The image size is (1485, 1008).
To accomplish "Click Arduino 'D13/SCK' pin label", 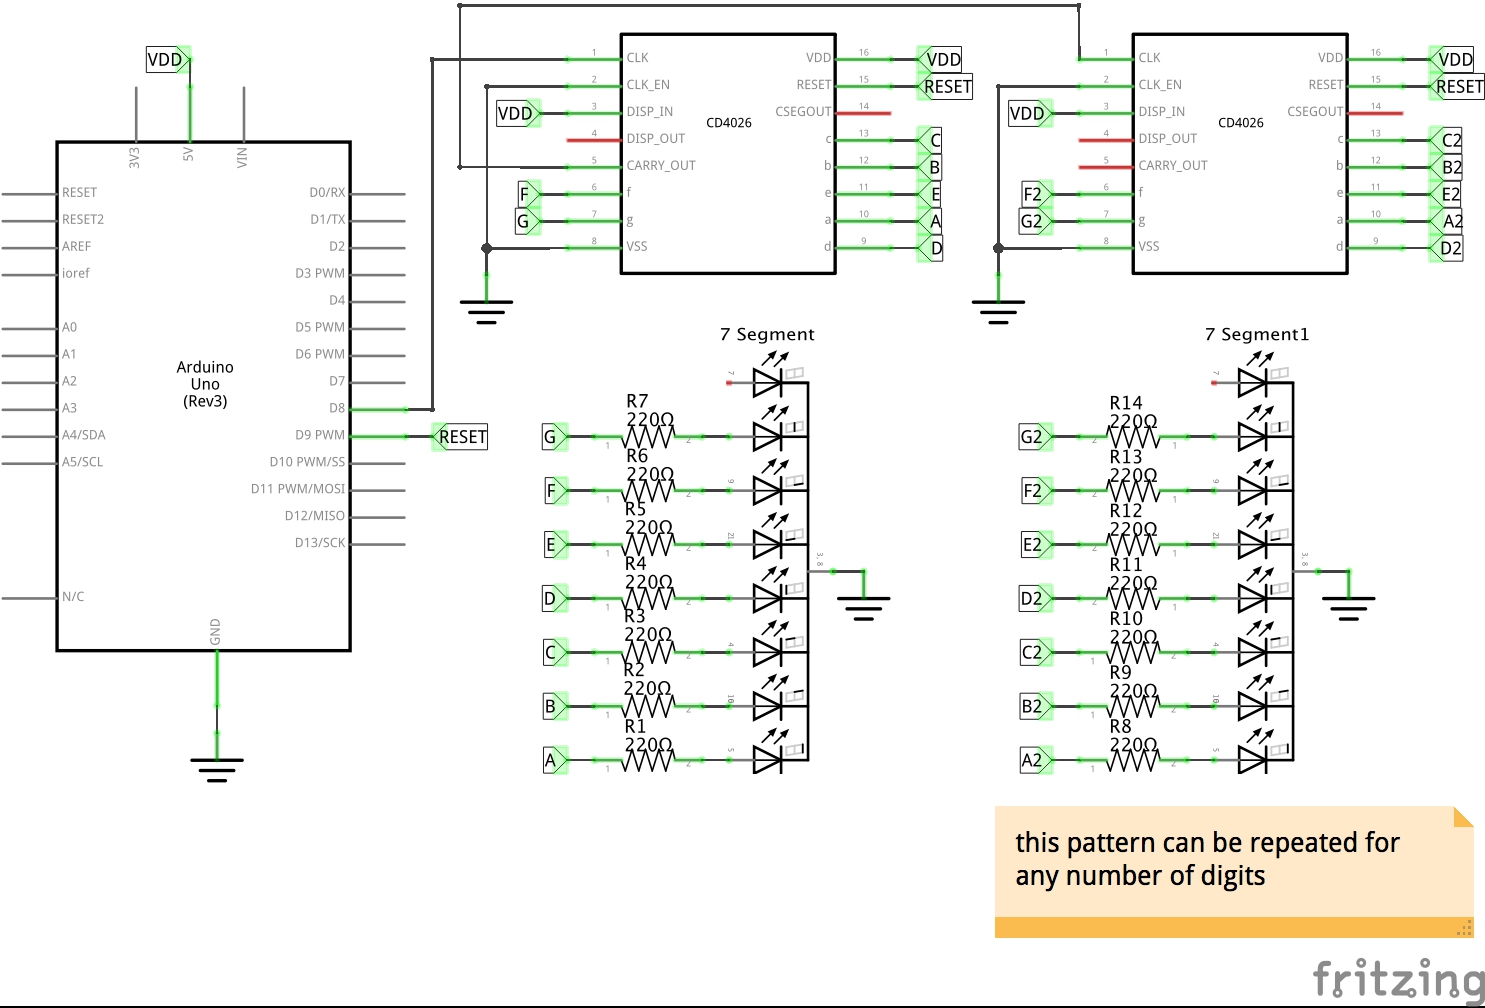I will pos(320,543).
